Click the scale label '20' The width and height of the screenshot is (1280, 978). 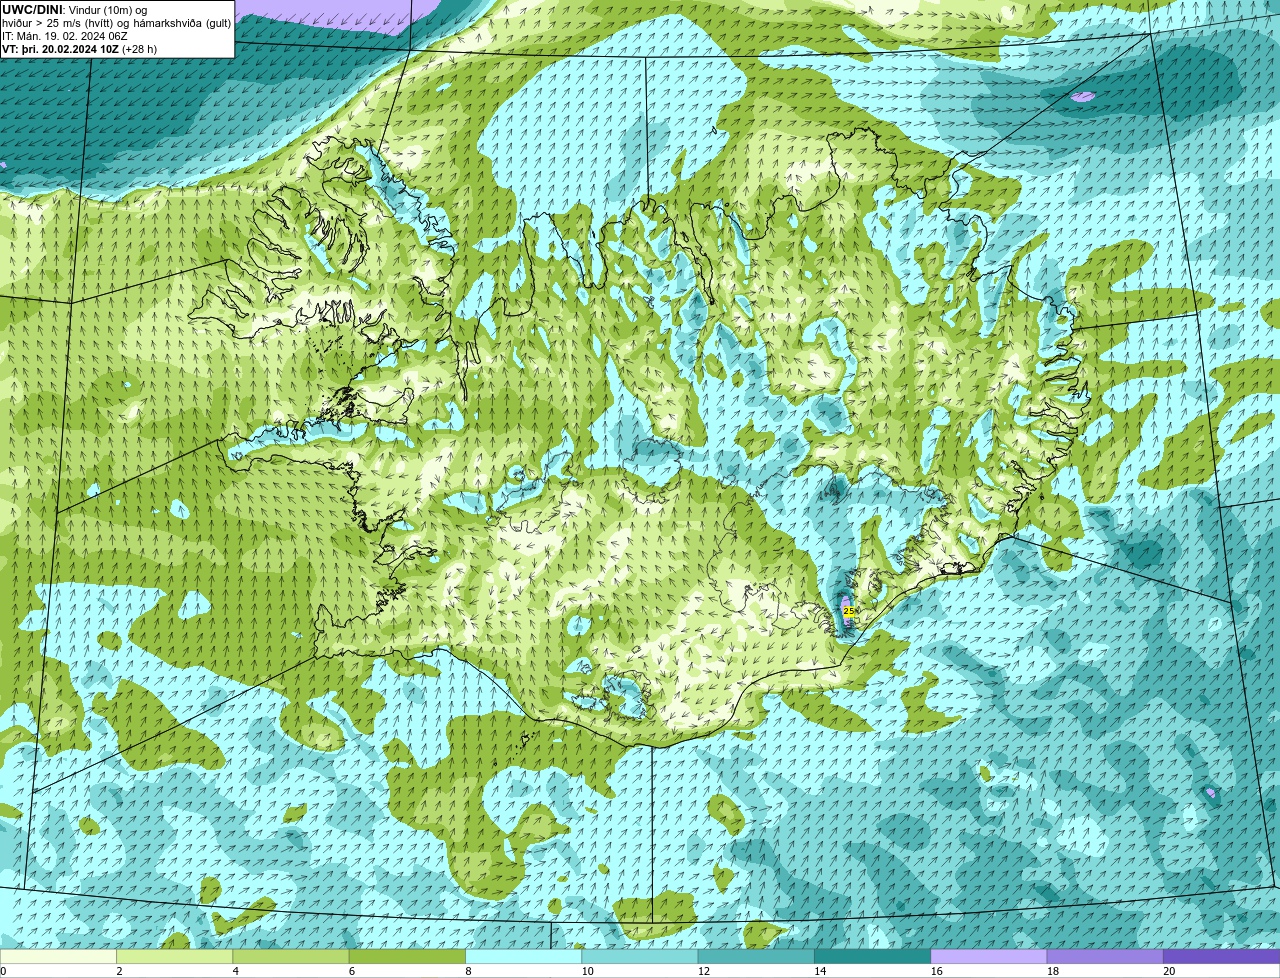1169,971
